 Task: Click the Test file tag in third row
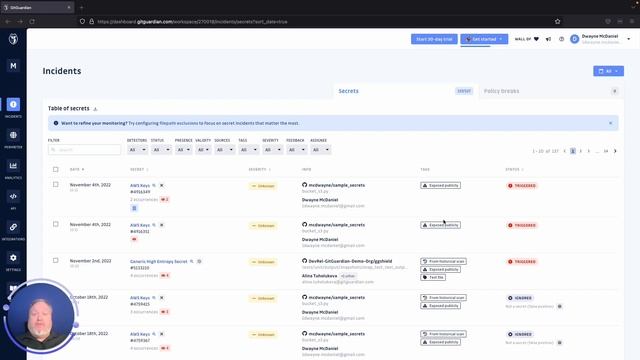click(433, 277)
